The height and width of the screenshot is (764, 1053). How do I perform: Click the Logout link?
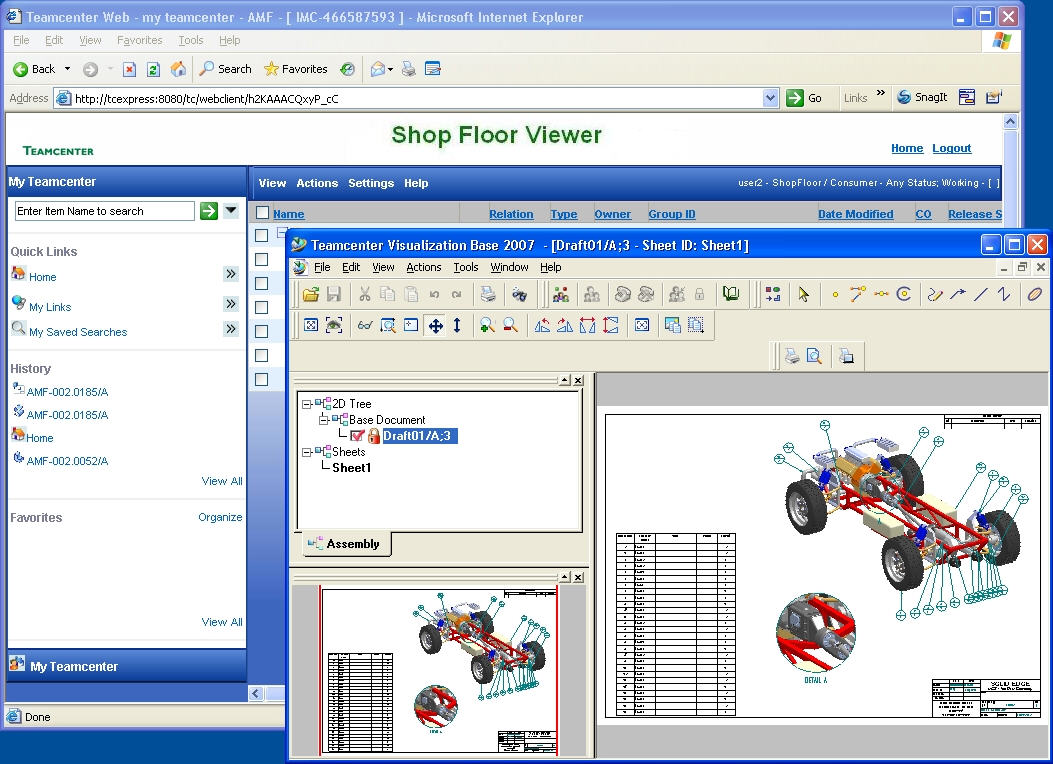[952, 148]
